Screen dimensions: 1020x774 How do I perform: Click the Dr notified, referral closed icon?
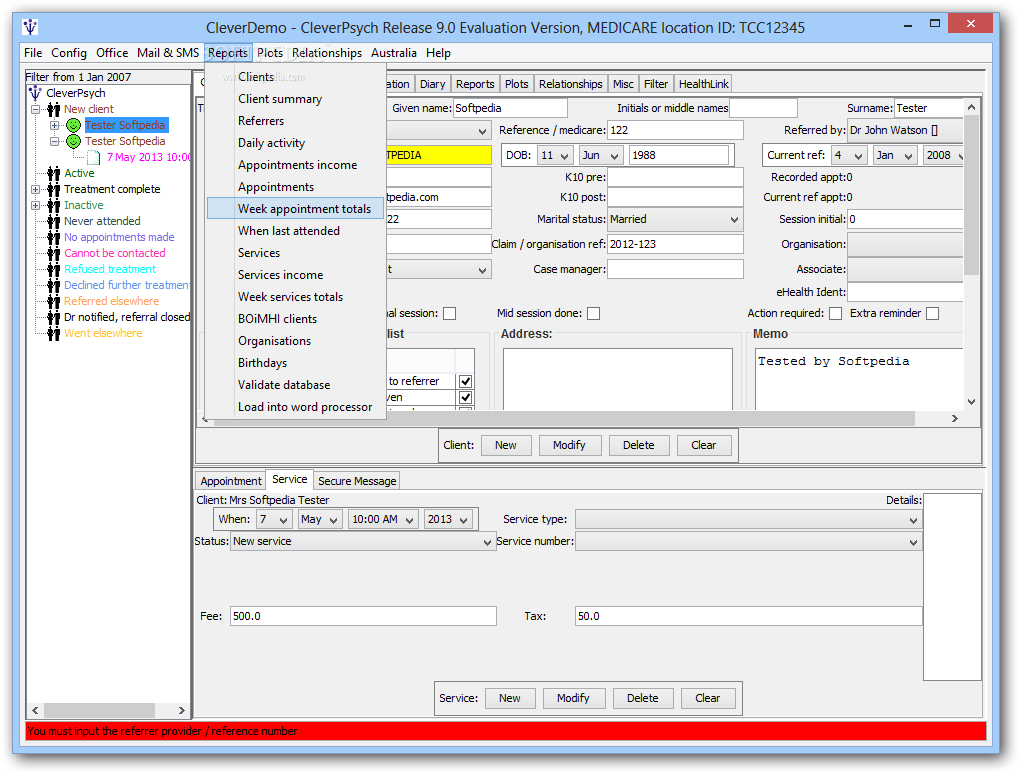pyautogui.click(x=54, y=317)
